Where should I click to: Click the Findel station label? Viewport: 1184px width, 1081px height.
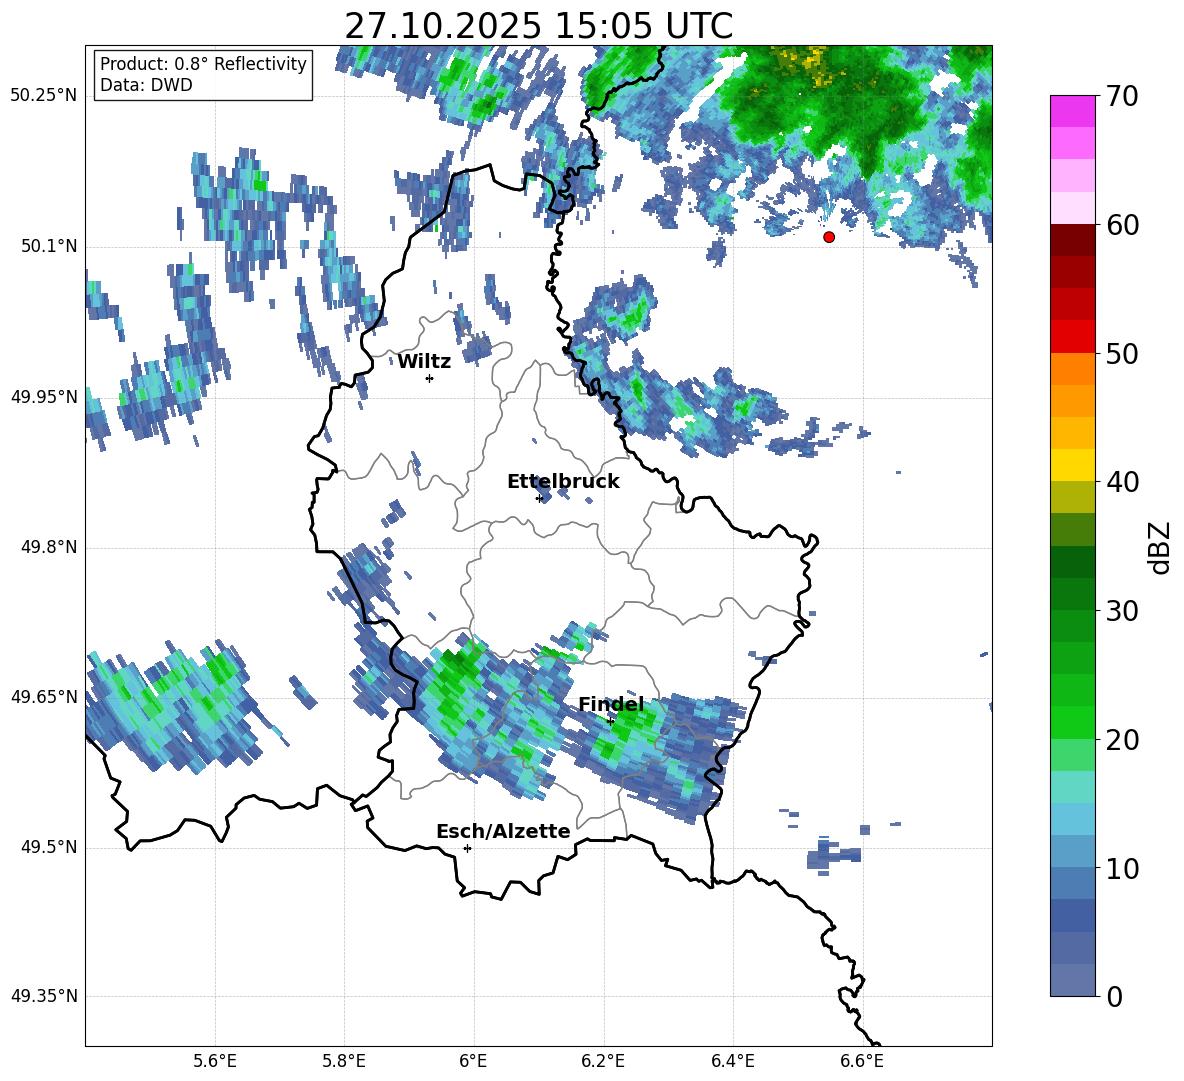tap(611, 704)
